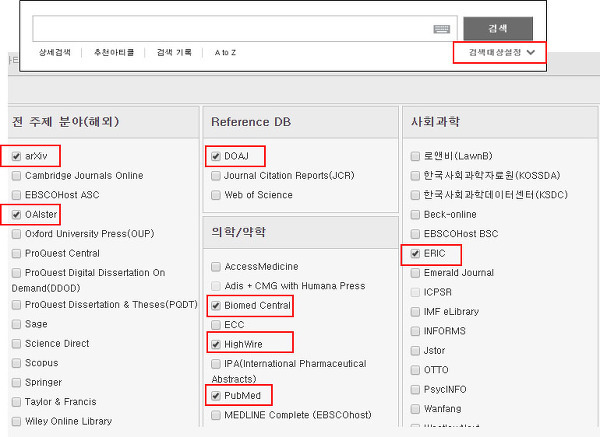The image size is (600, 437).
Task: Check the INFORMS checkbox
Action: (415, 331)
